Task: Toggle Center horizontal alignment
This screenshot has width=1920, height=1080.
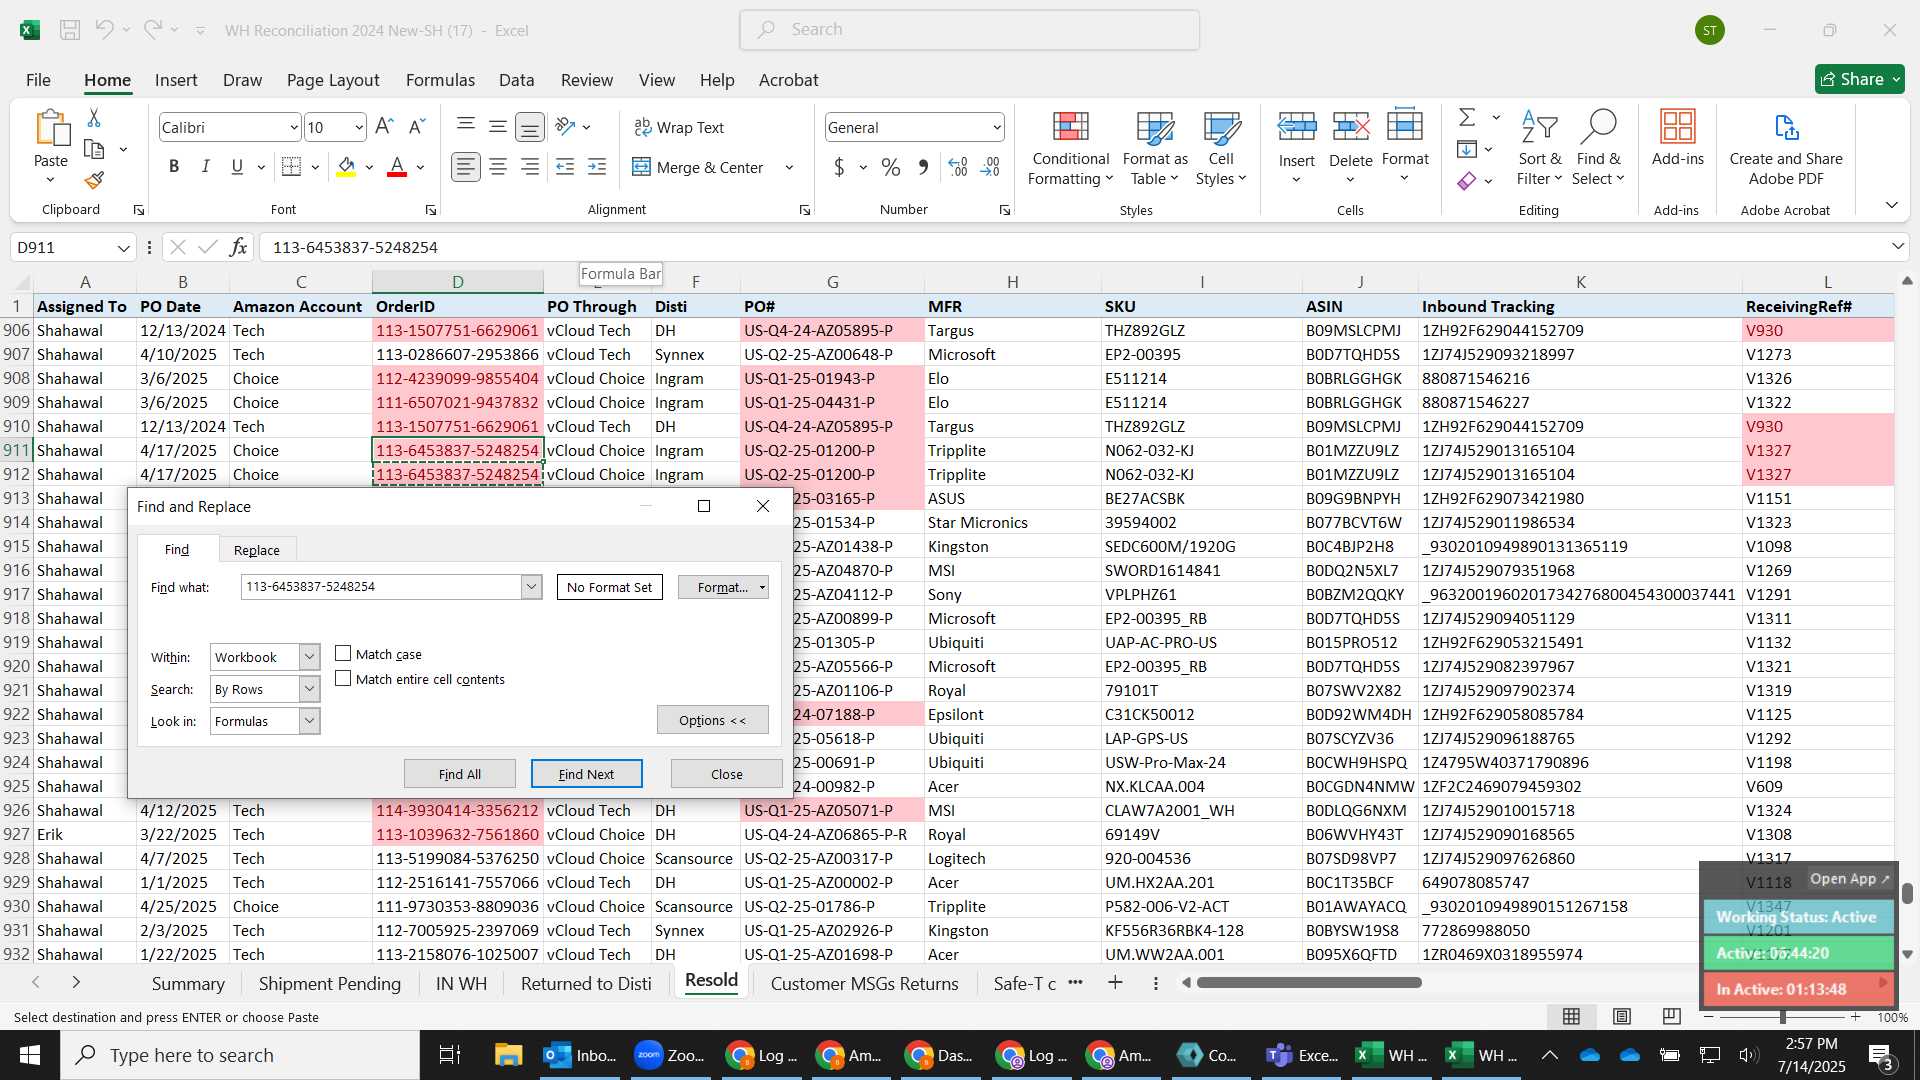Action: point(498,167)
